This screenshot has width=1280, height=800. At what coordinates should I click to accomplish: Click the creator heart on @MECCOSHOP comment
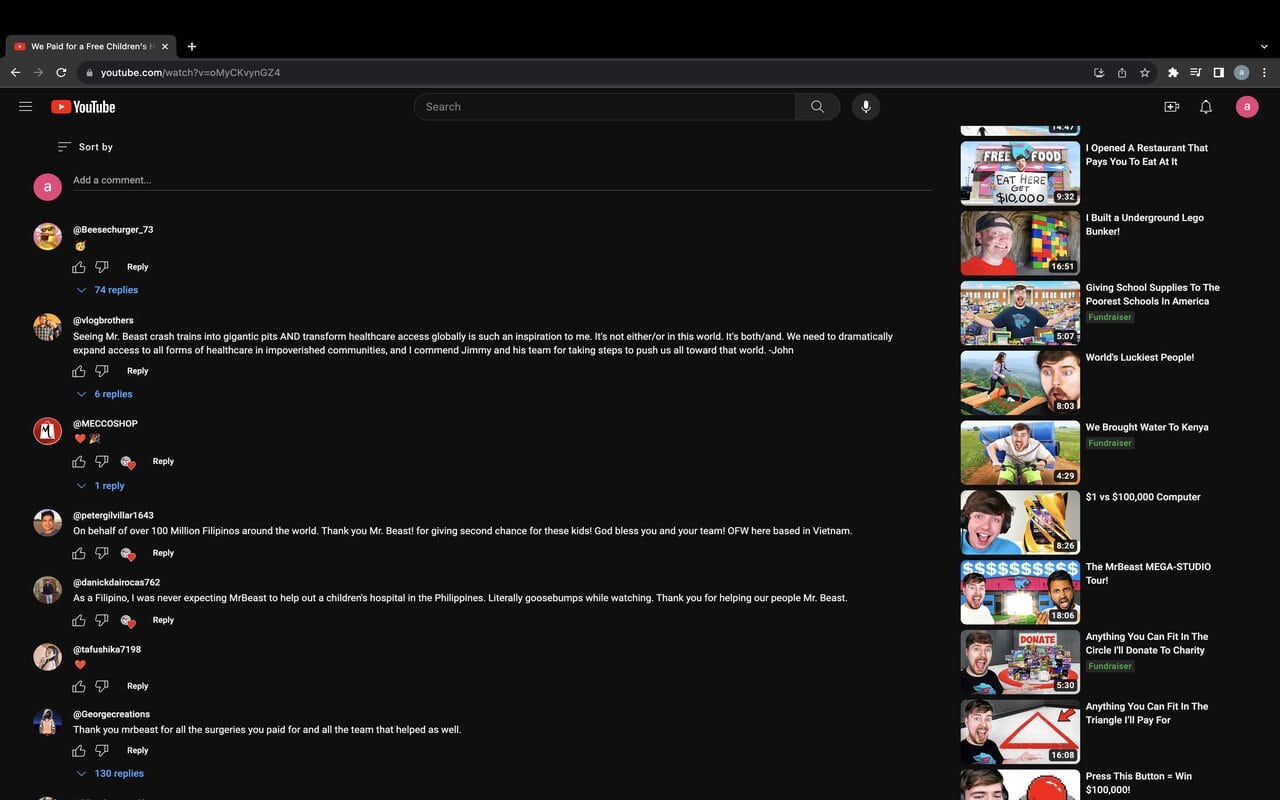click(x=127, y=462)
